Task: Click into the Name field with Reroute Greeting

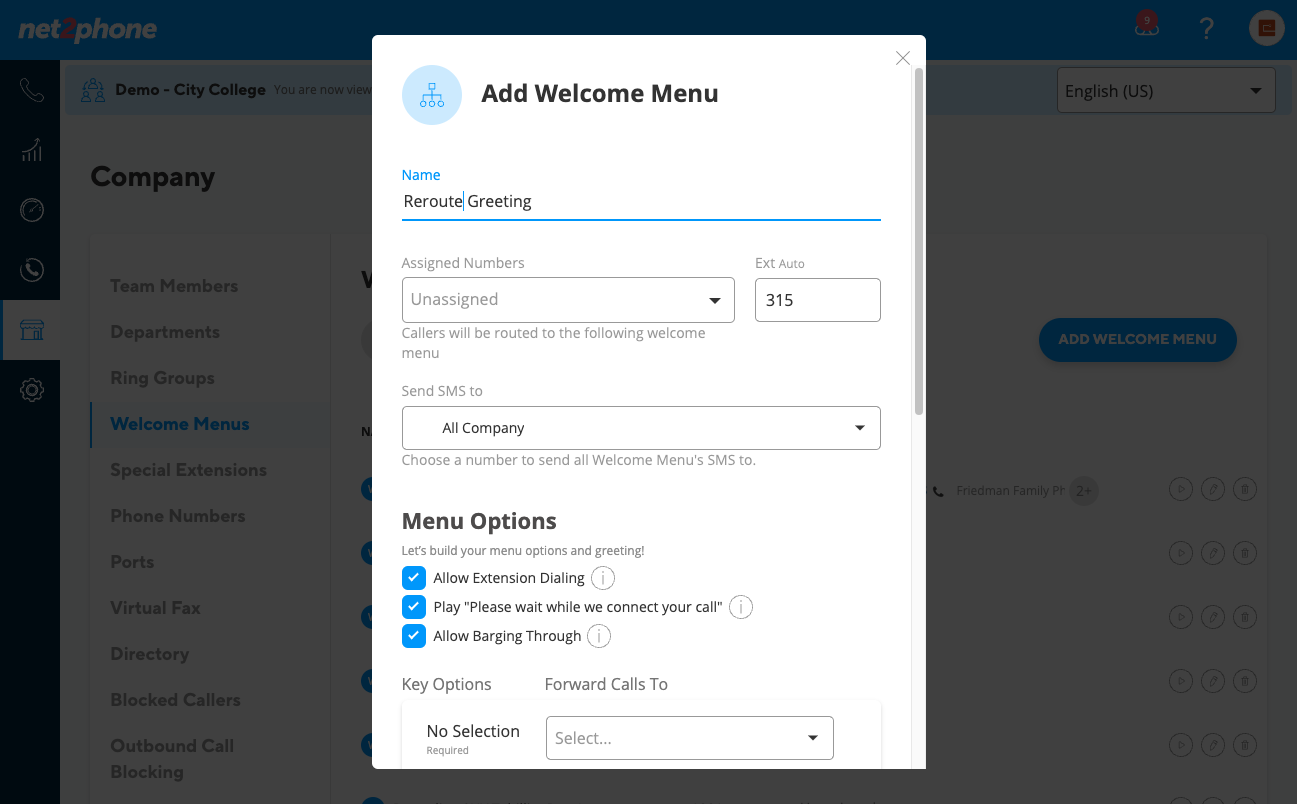Action: click(641, 201)
